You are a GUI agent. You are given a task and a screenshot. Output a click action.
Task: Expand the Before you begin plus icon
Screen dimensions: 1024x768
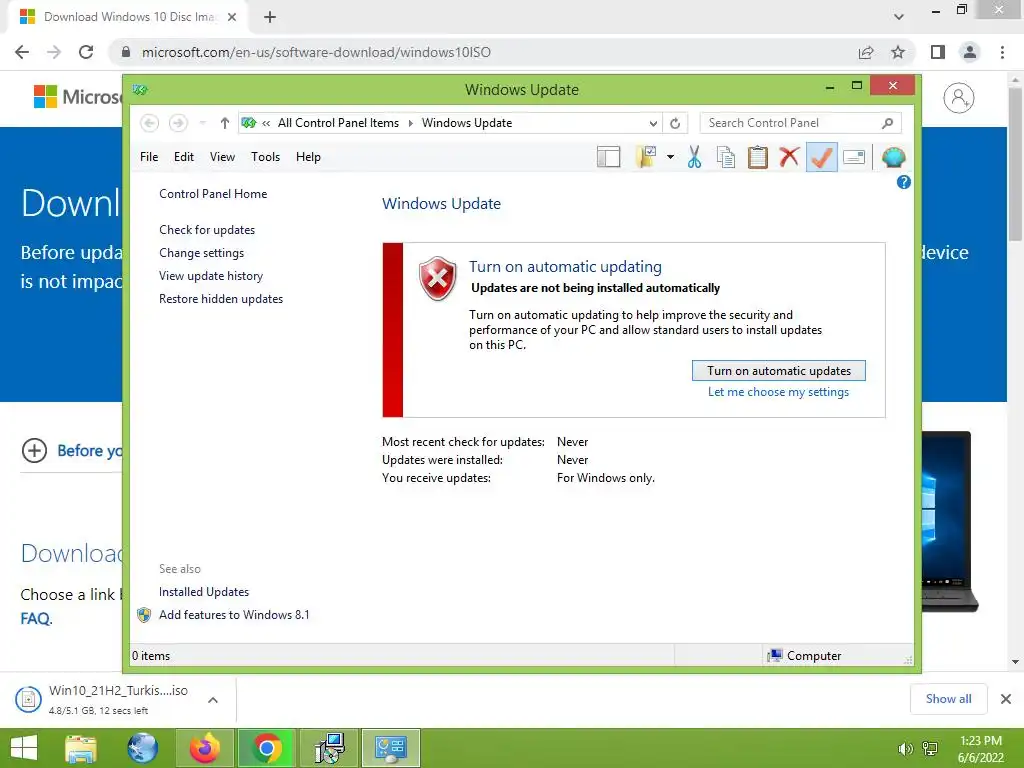click(34, 451)
